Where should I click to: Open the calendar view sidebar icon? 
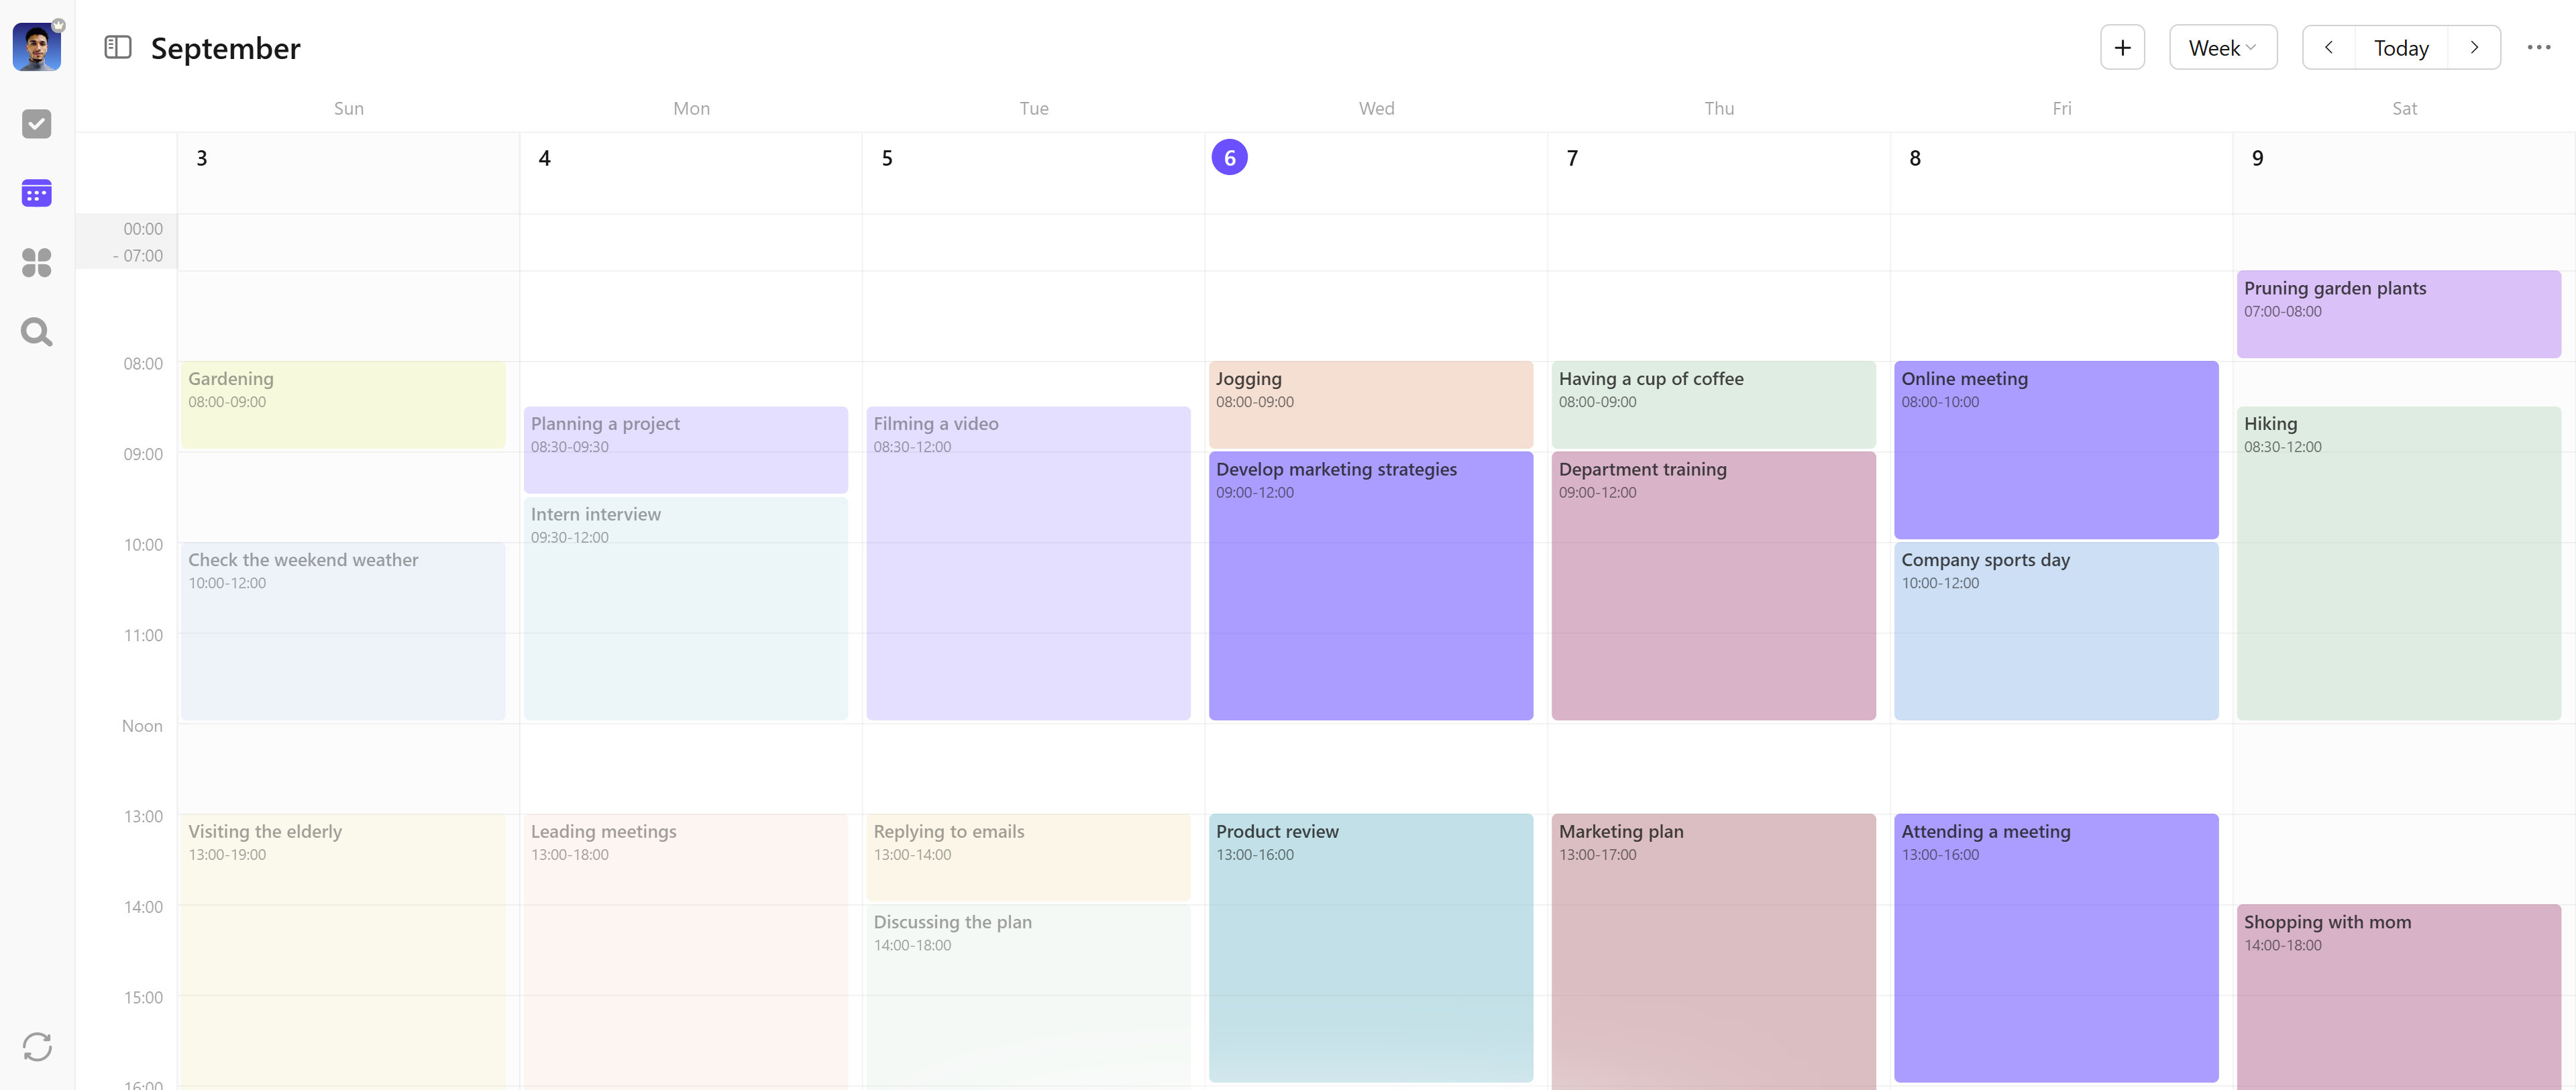coord(37,193)
